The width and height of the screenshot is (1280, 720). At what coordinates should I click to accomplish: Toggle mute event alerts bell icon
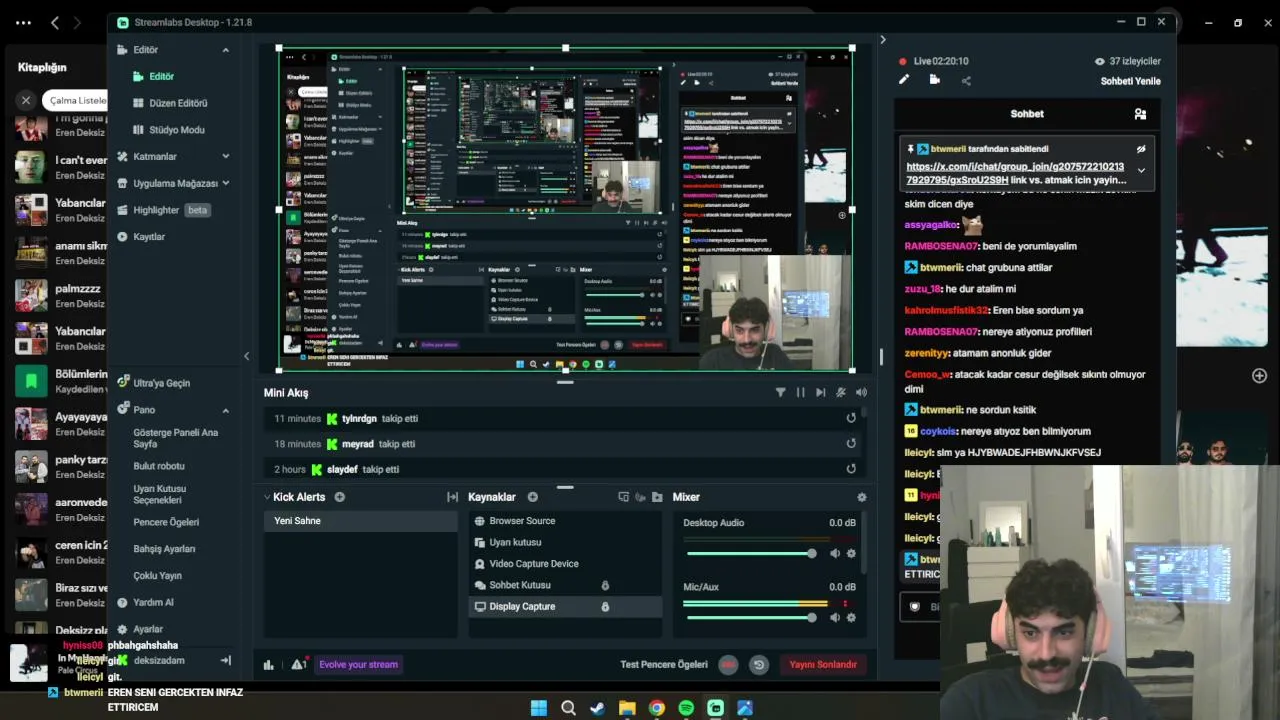coord(841,393)
